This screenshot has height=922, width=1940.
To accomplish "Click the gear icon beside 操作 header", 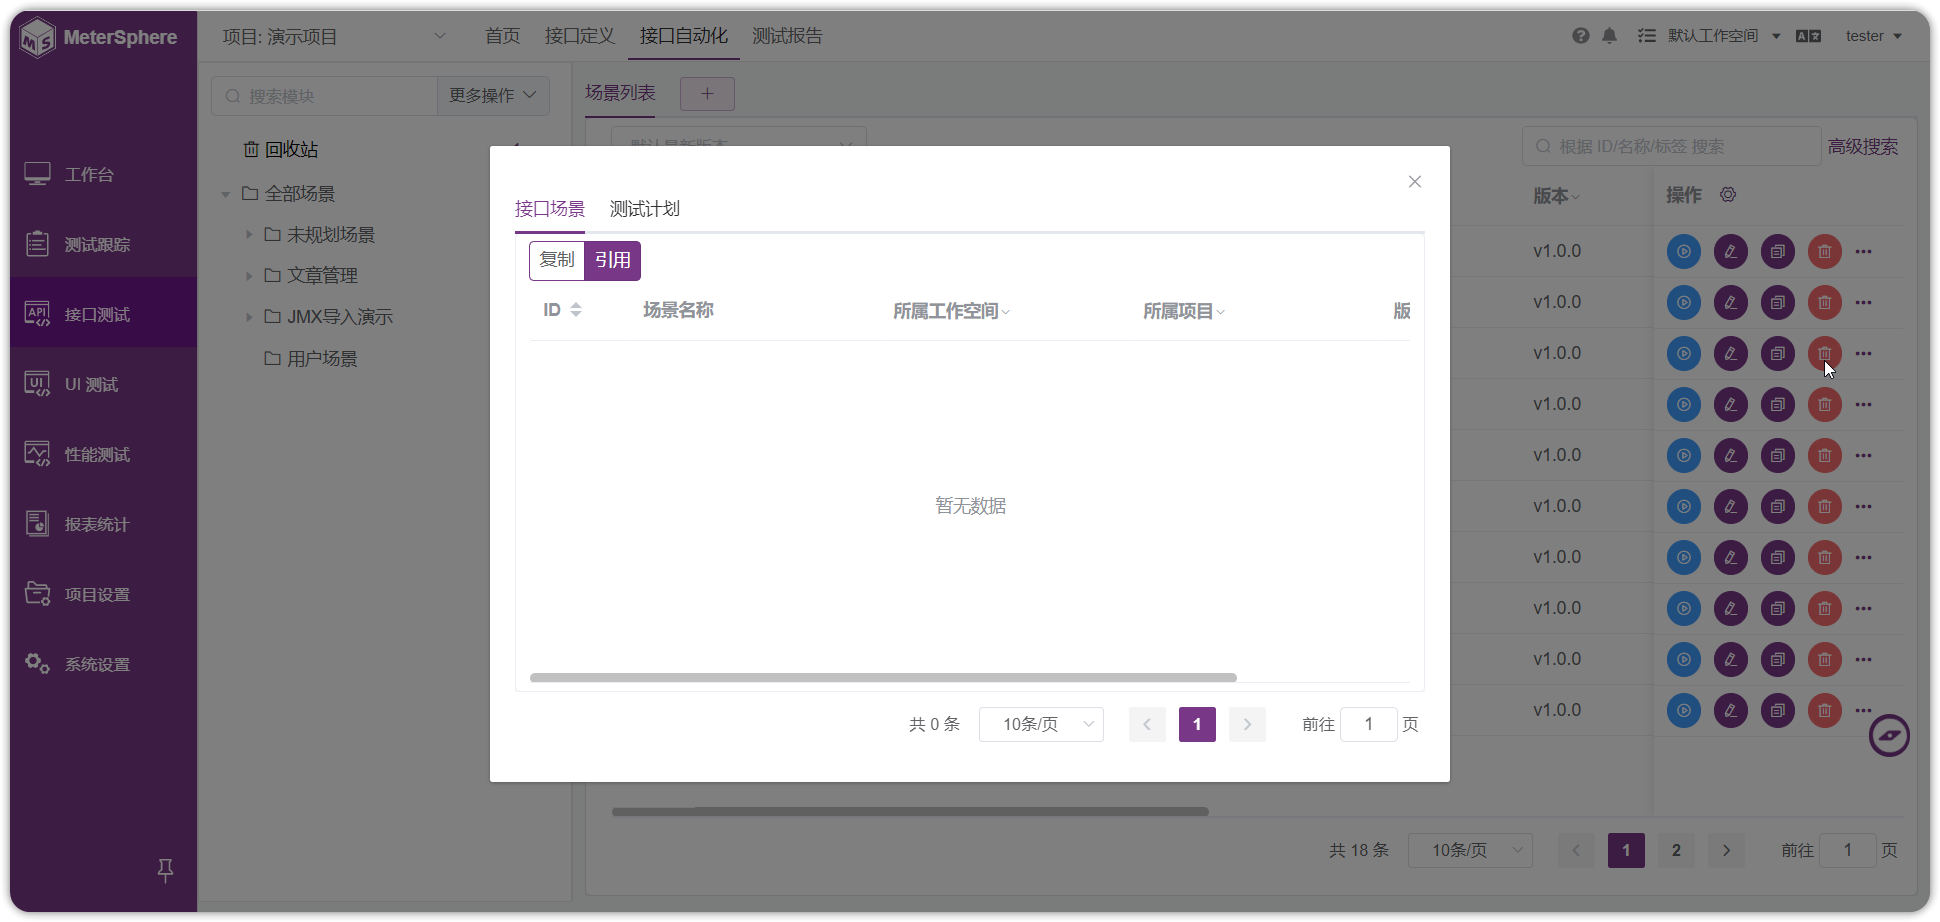I will tap(1728, 195).
